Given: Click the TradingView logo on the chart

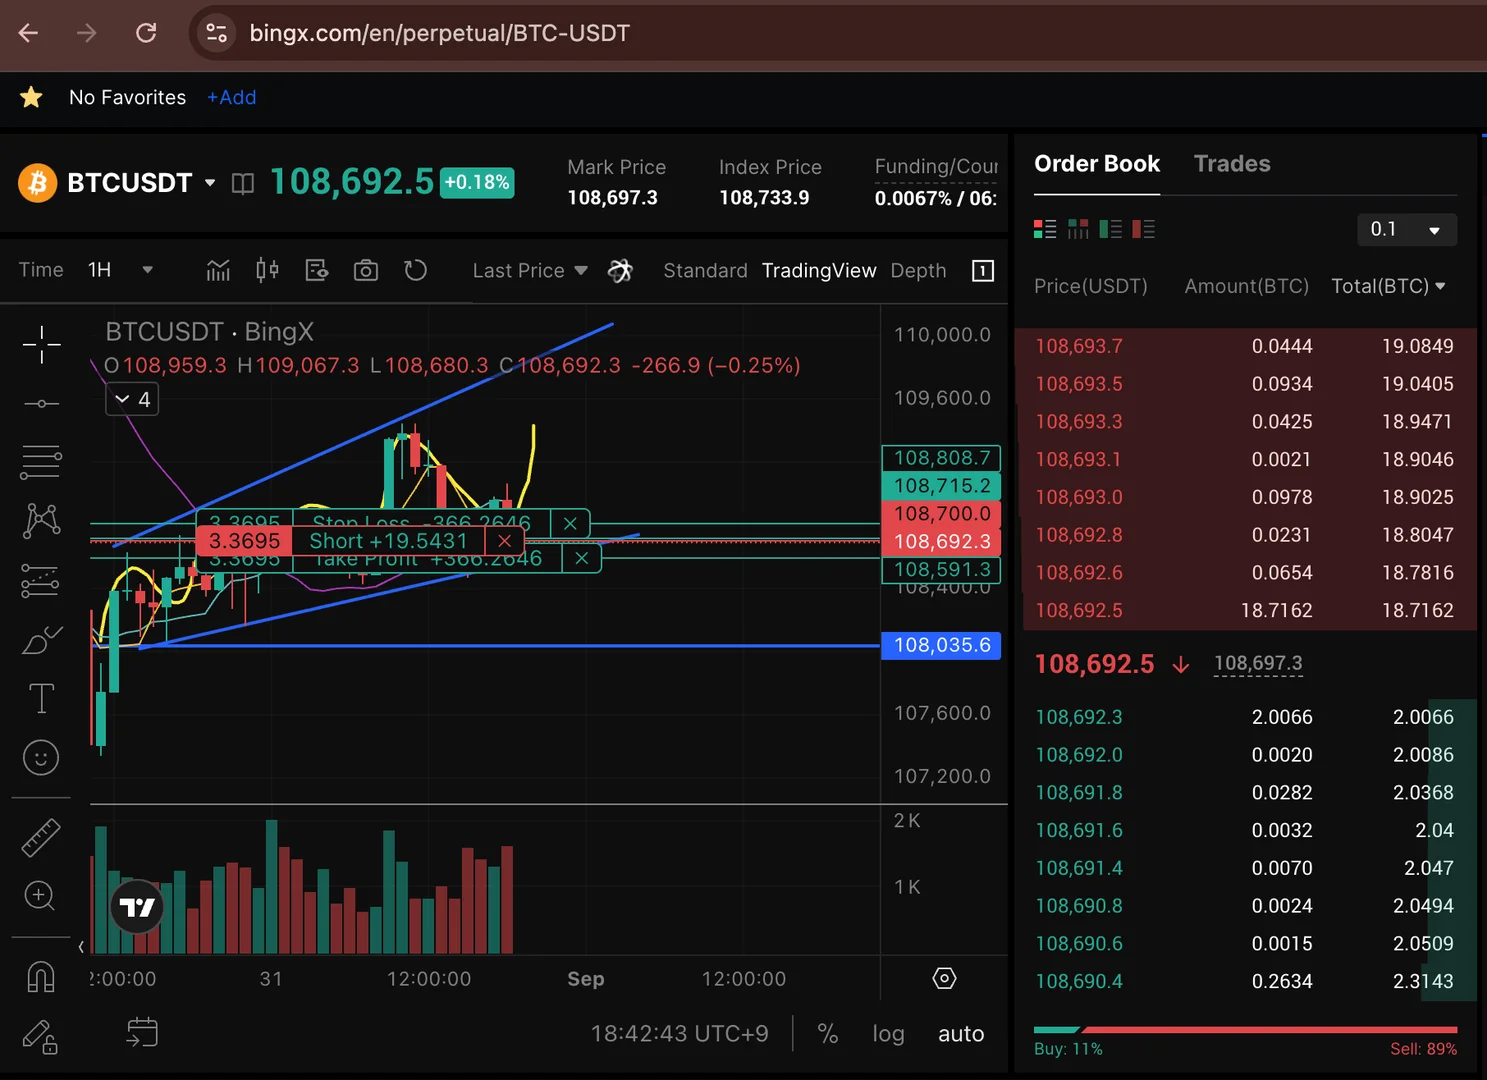Looking at the screenshot, I should pos(137,907).
